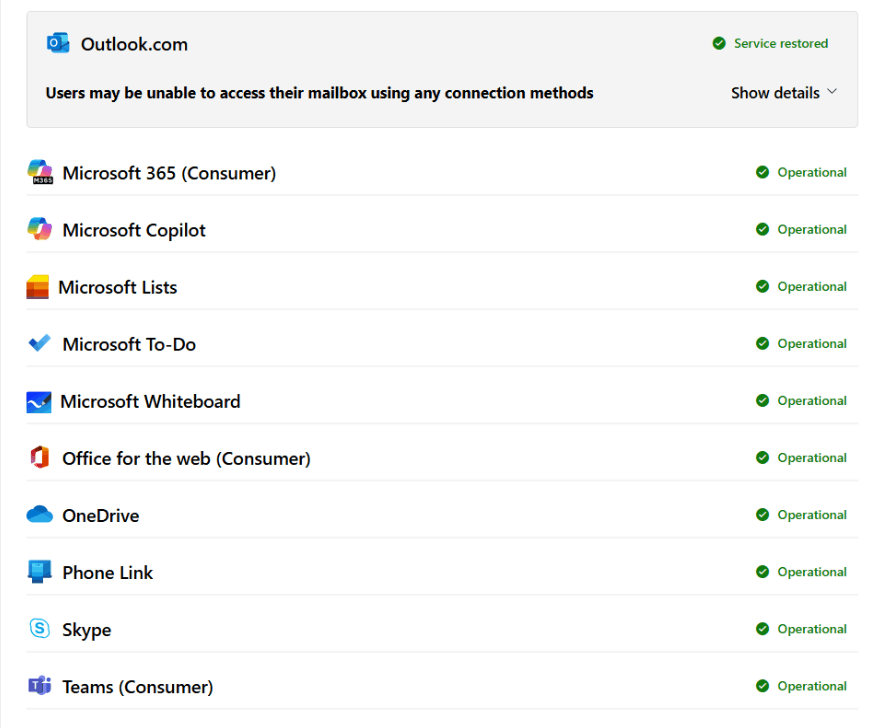
Task: Click the Microsoft 365 (Consumer) icon
Action: tap(40, 172)
